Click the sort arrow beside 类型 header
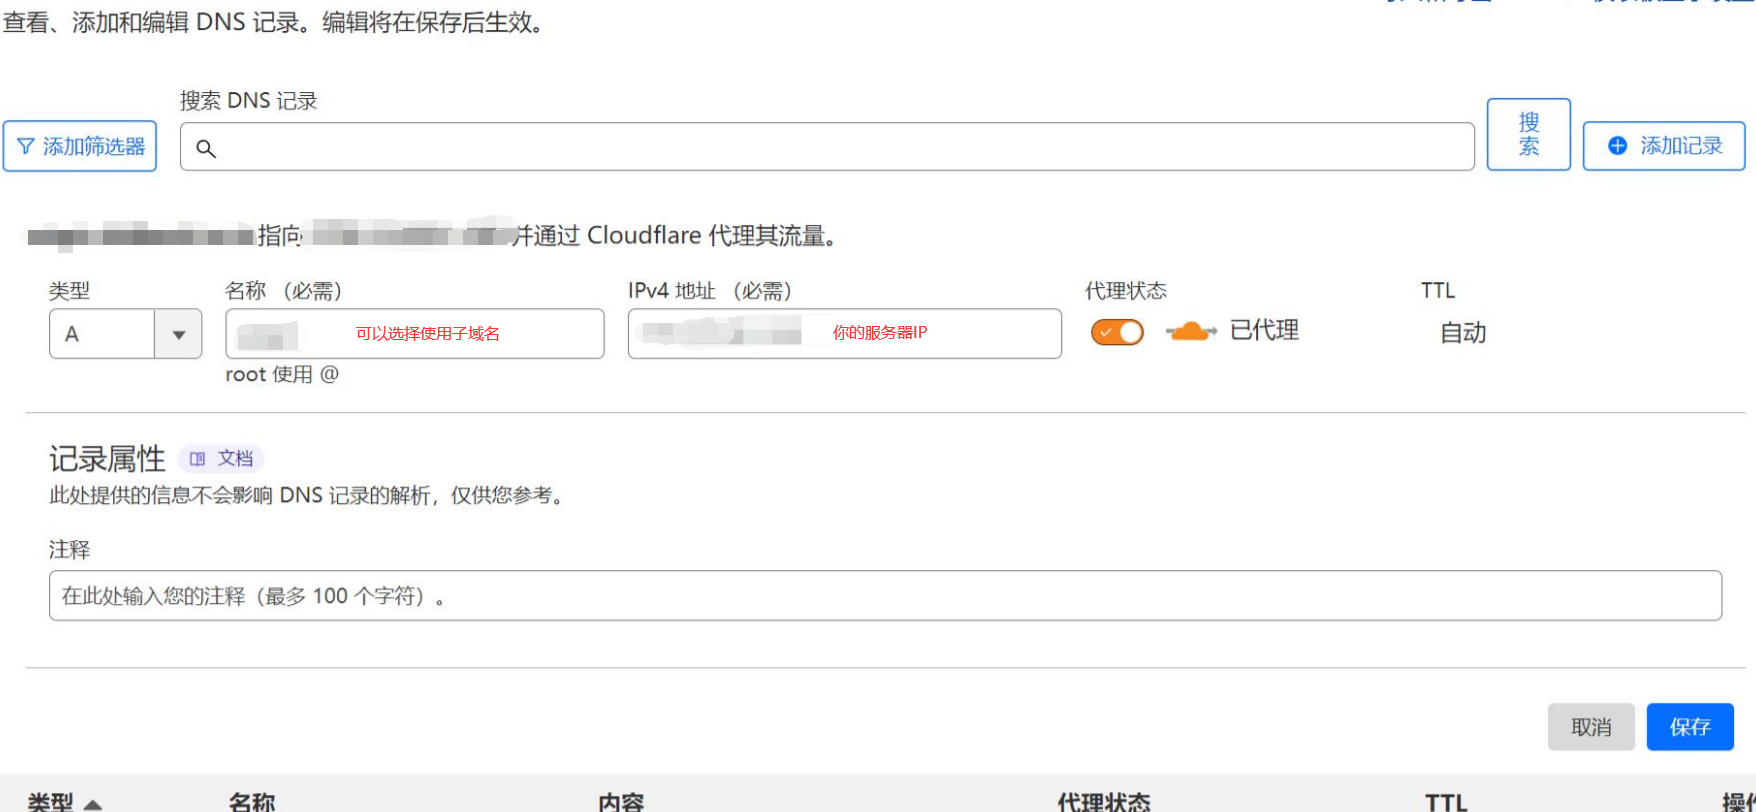Screen dimensions: 1756x812 [93, 803]
